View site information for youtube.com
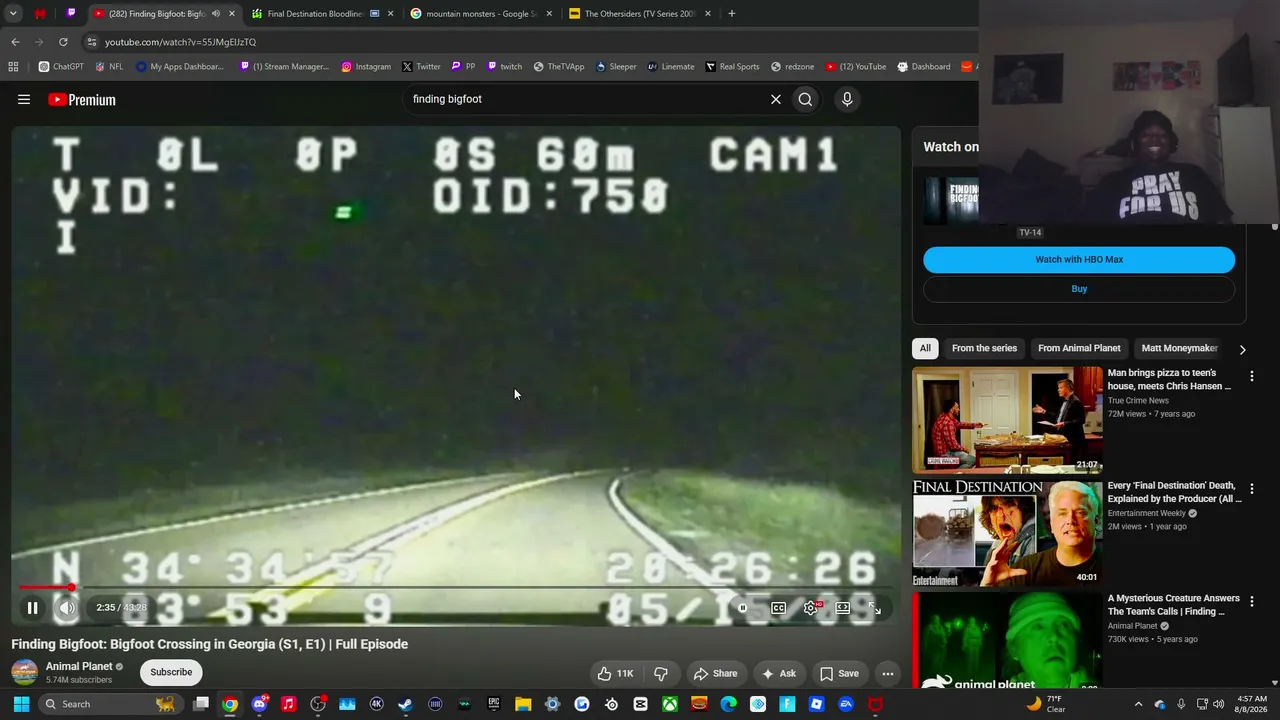Screen dimensions: 1280x720 click(92, 42)
